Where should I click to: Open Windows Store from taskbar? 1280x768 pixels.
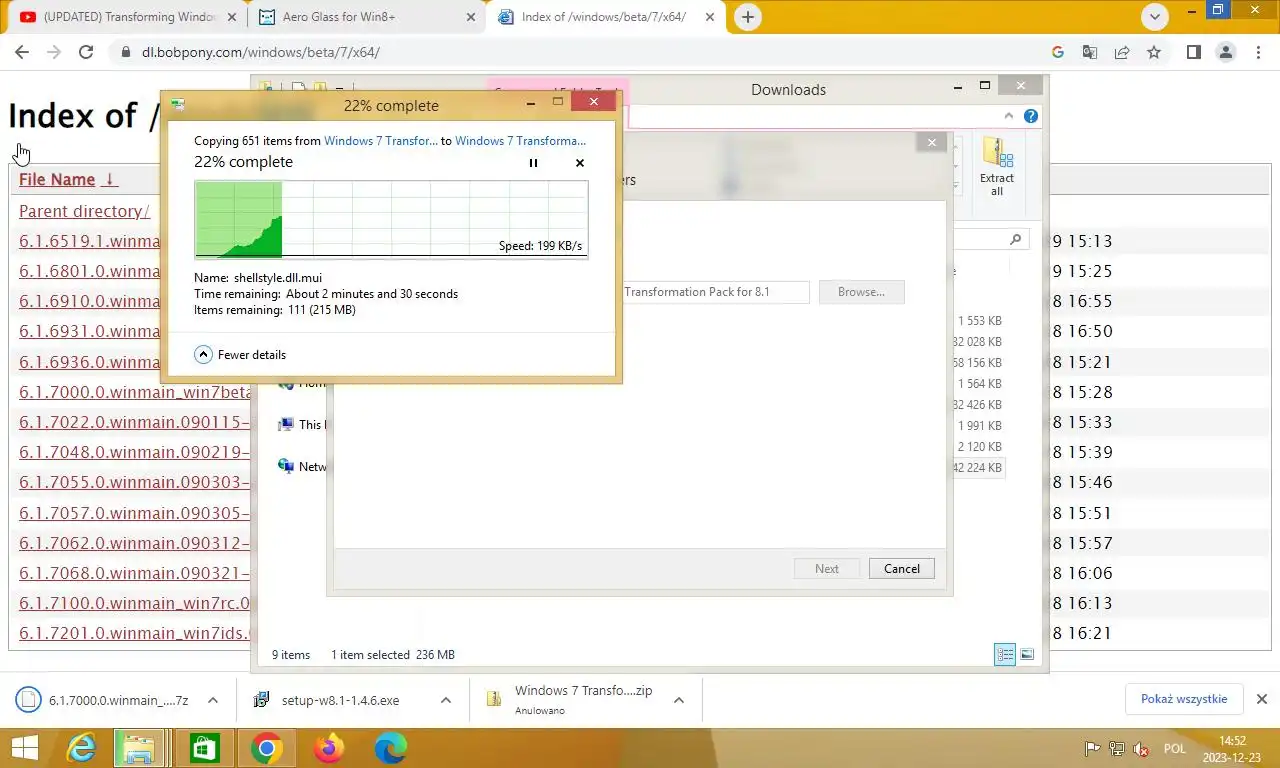(x=204, y=748)
